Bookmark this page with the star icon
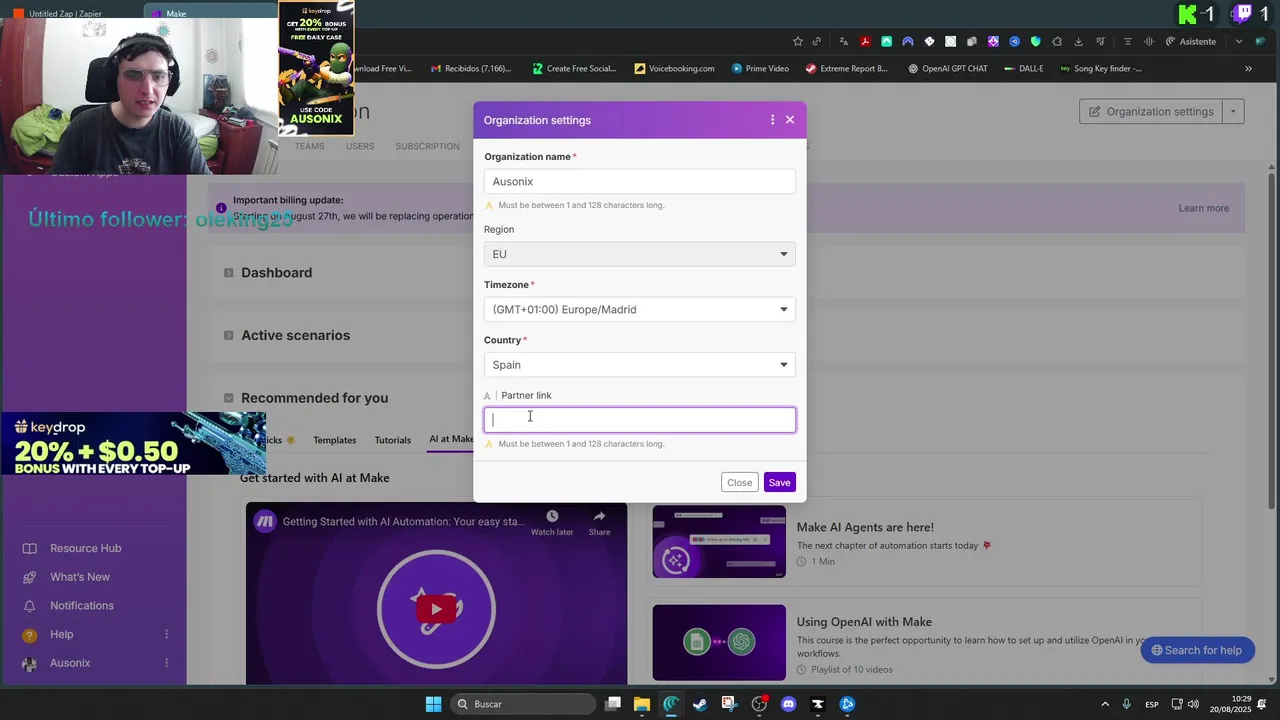Screen dimensions: 1280x720 pyautogui.click(x=797, y=41)
